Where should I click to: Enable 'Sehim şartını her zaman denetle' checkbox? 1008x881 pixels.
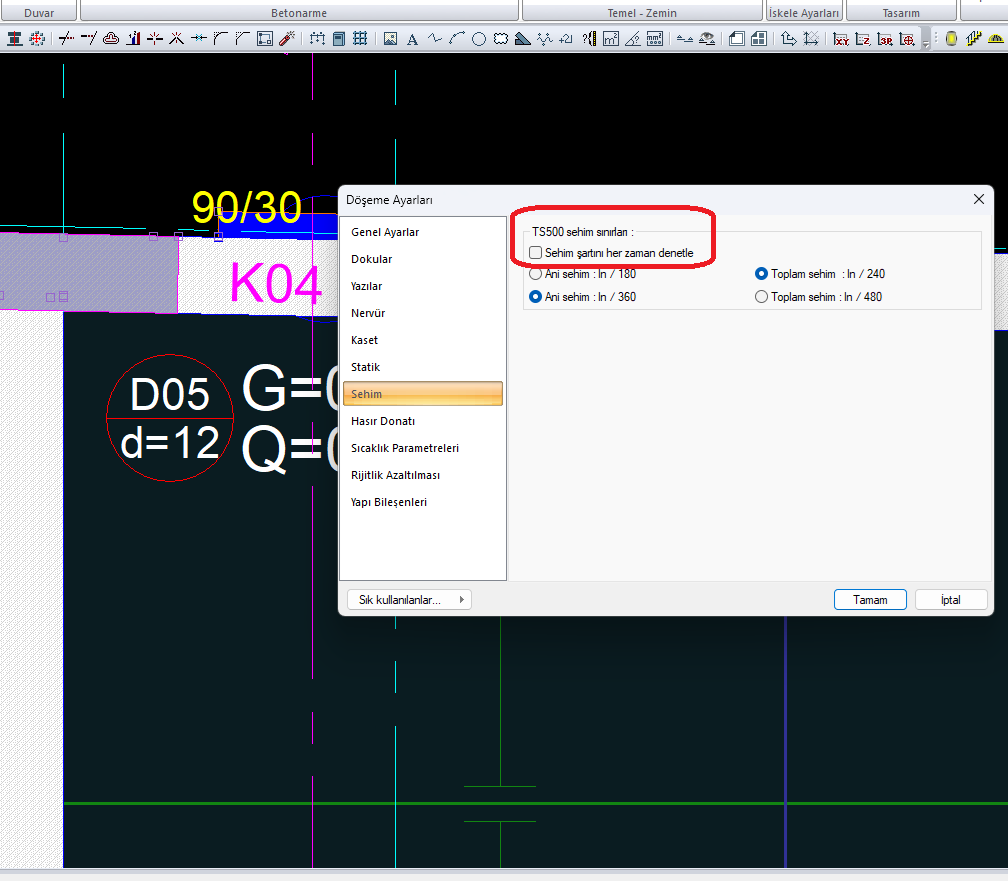click(536, 253)
